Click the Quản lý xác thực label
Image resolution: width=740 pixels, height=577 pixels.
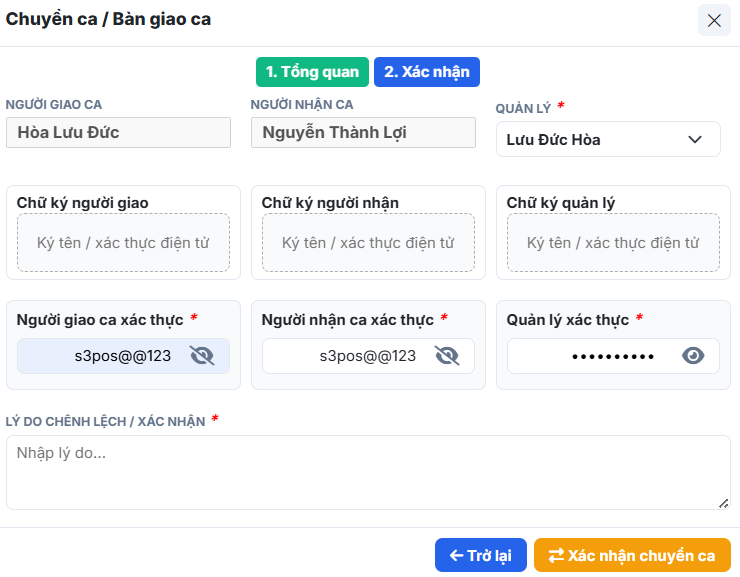568,320
